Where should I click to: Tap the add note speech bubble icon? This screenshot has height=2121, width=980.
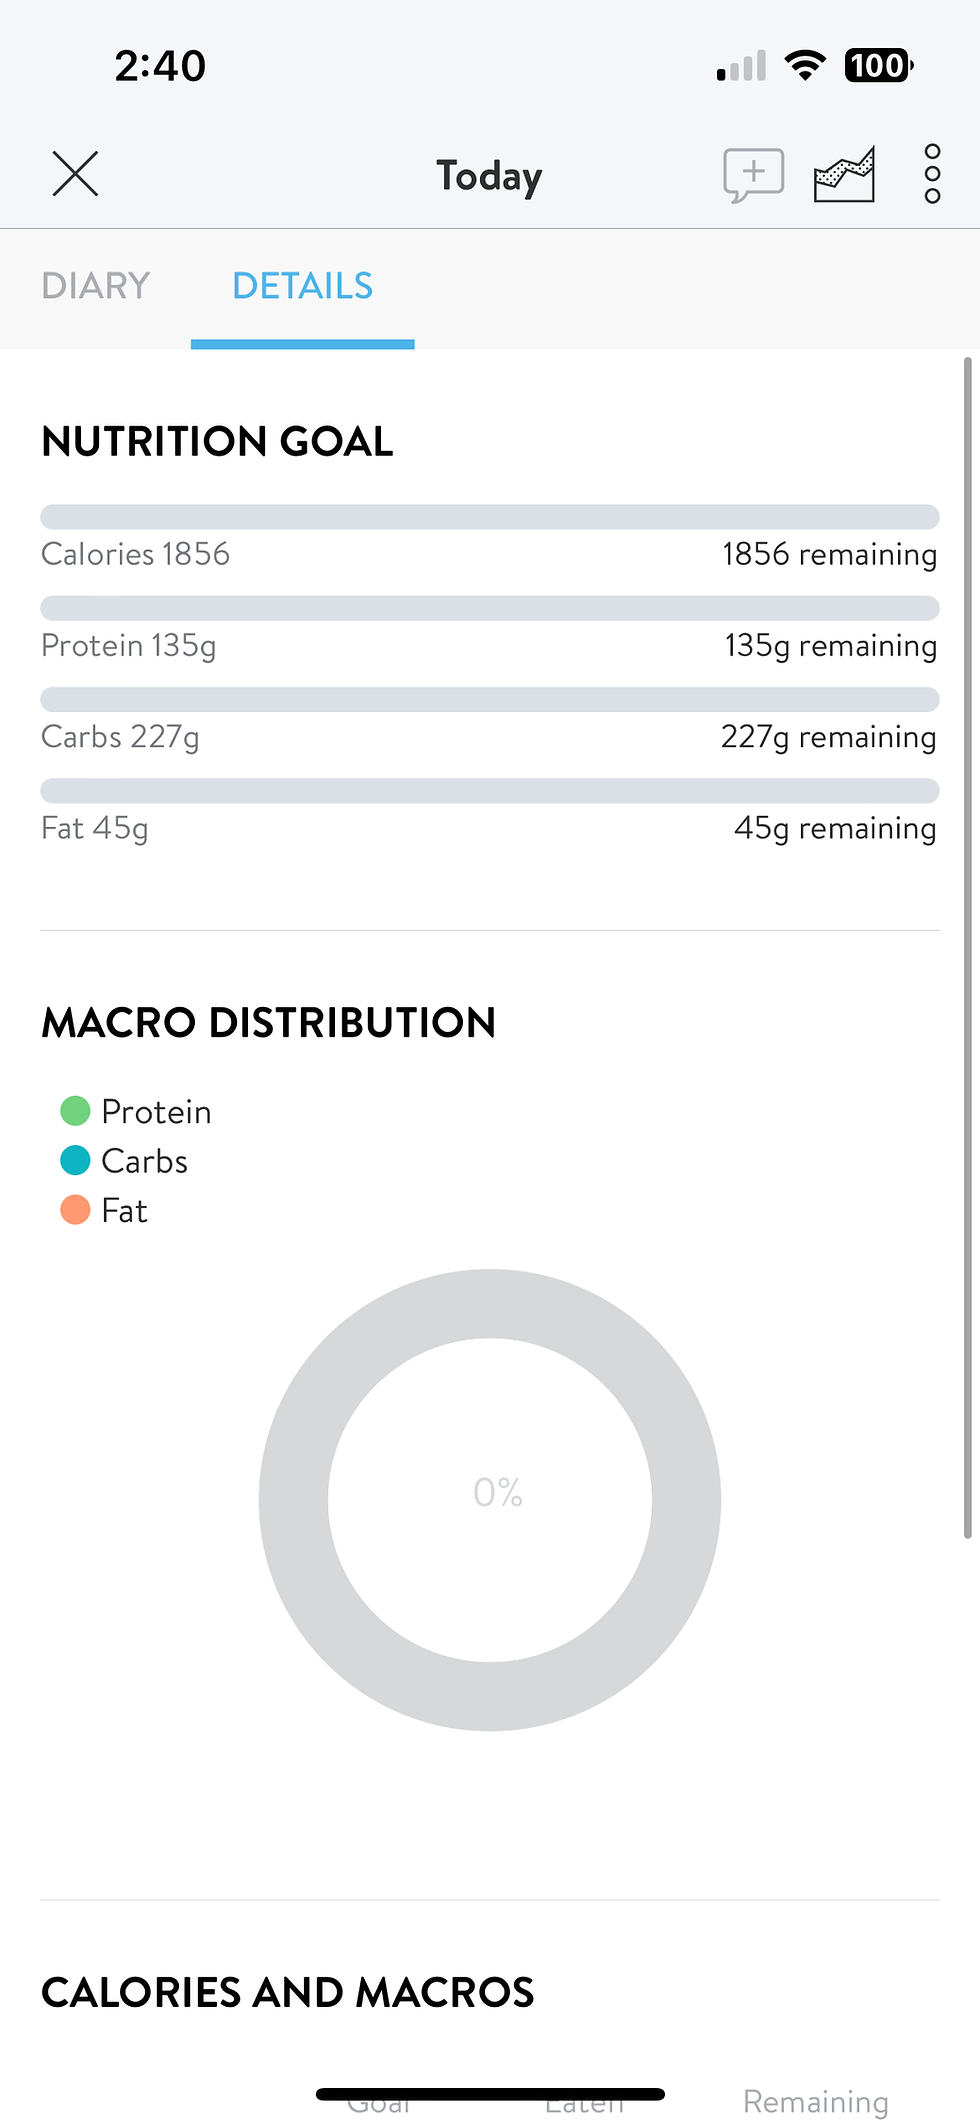tap(753, 175)
